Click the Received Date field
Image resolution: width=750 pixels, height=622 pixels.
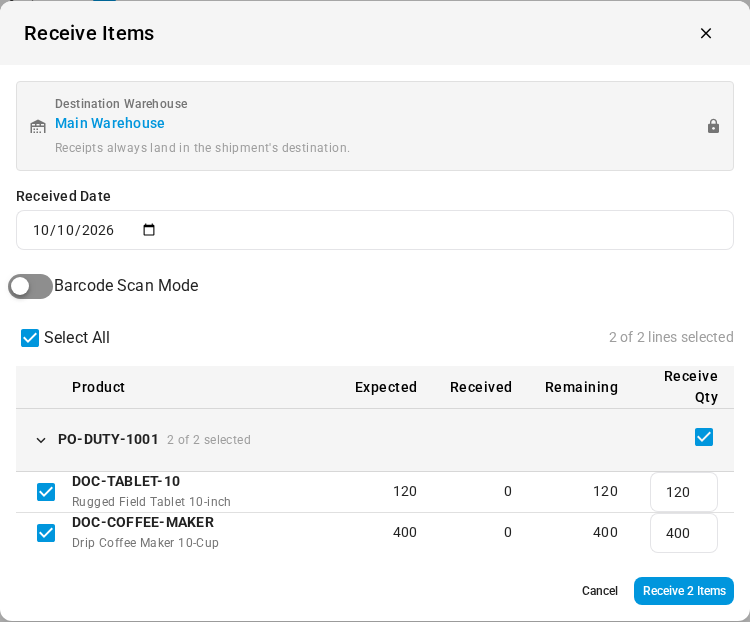[x=375, y=230]
